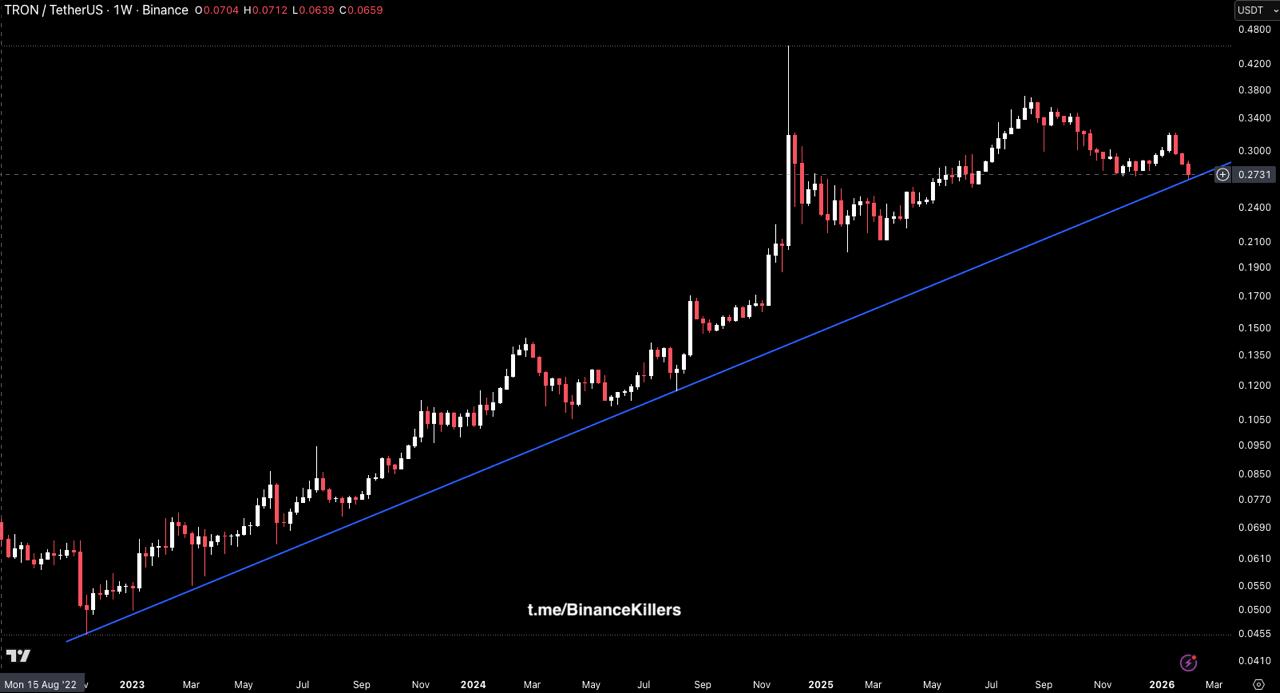Click the plus icon beside price 0.2731

[x=1222, y=175]
